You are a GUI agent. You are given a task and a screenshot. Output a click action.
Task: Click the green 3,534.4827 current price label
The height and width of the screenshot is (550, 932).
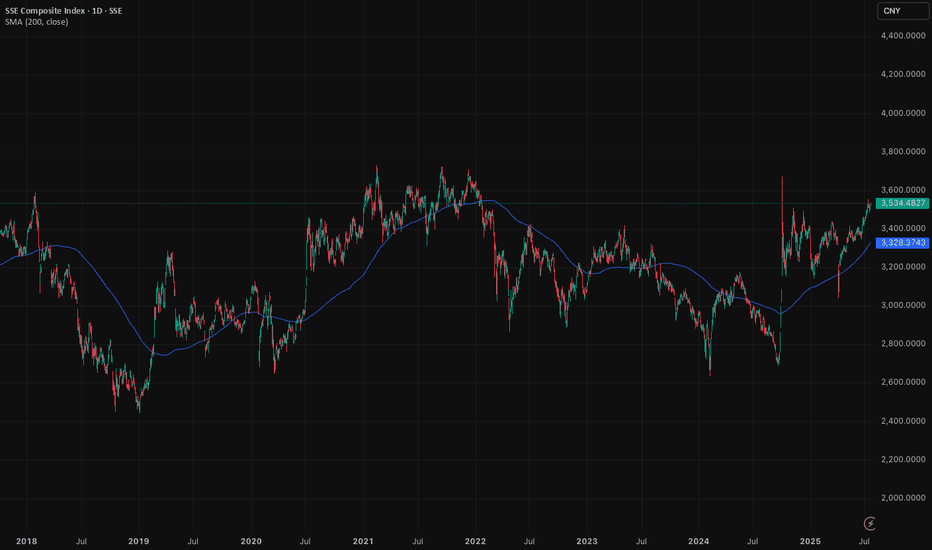(900, 204)
